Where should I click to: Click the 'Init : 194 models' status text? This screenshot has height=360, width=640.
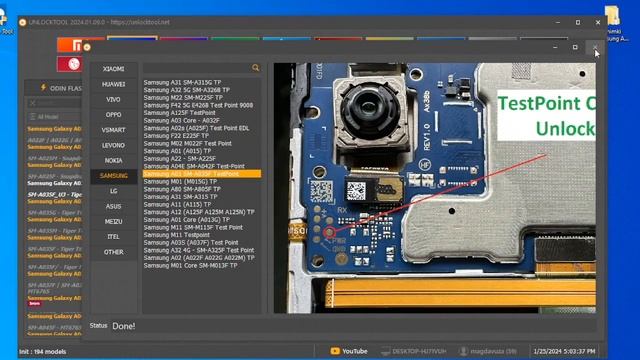tap(43, 351)
